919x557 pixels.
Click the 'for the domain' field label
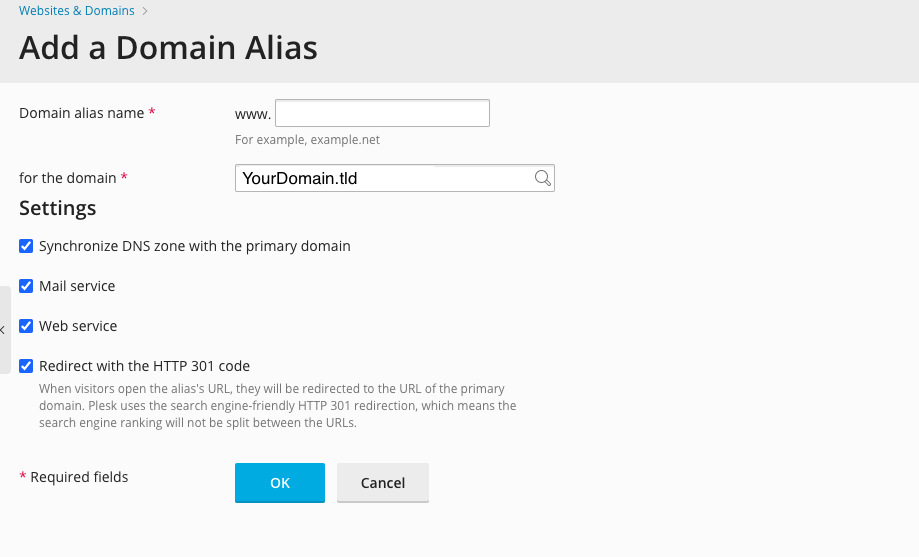click(67, 178)
